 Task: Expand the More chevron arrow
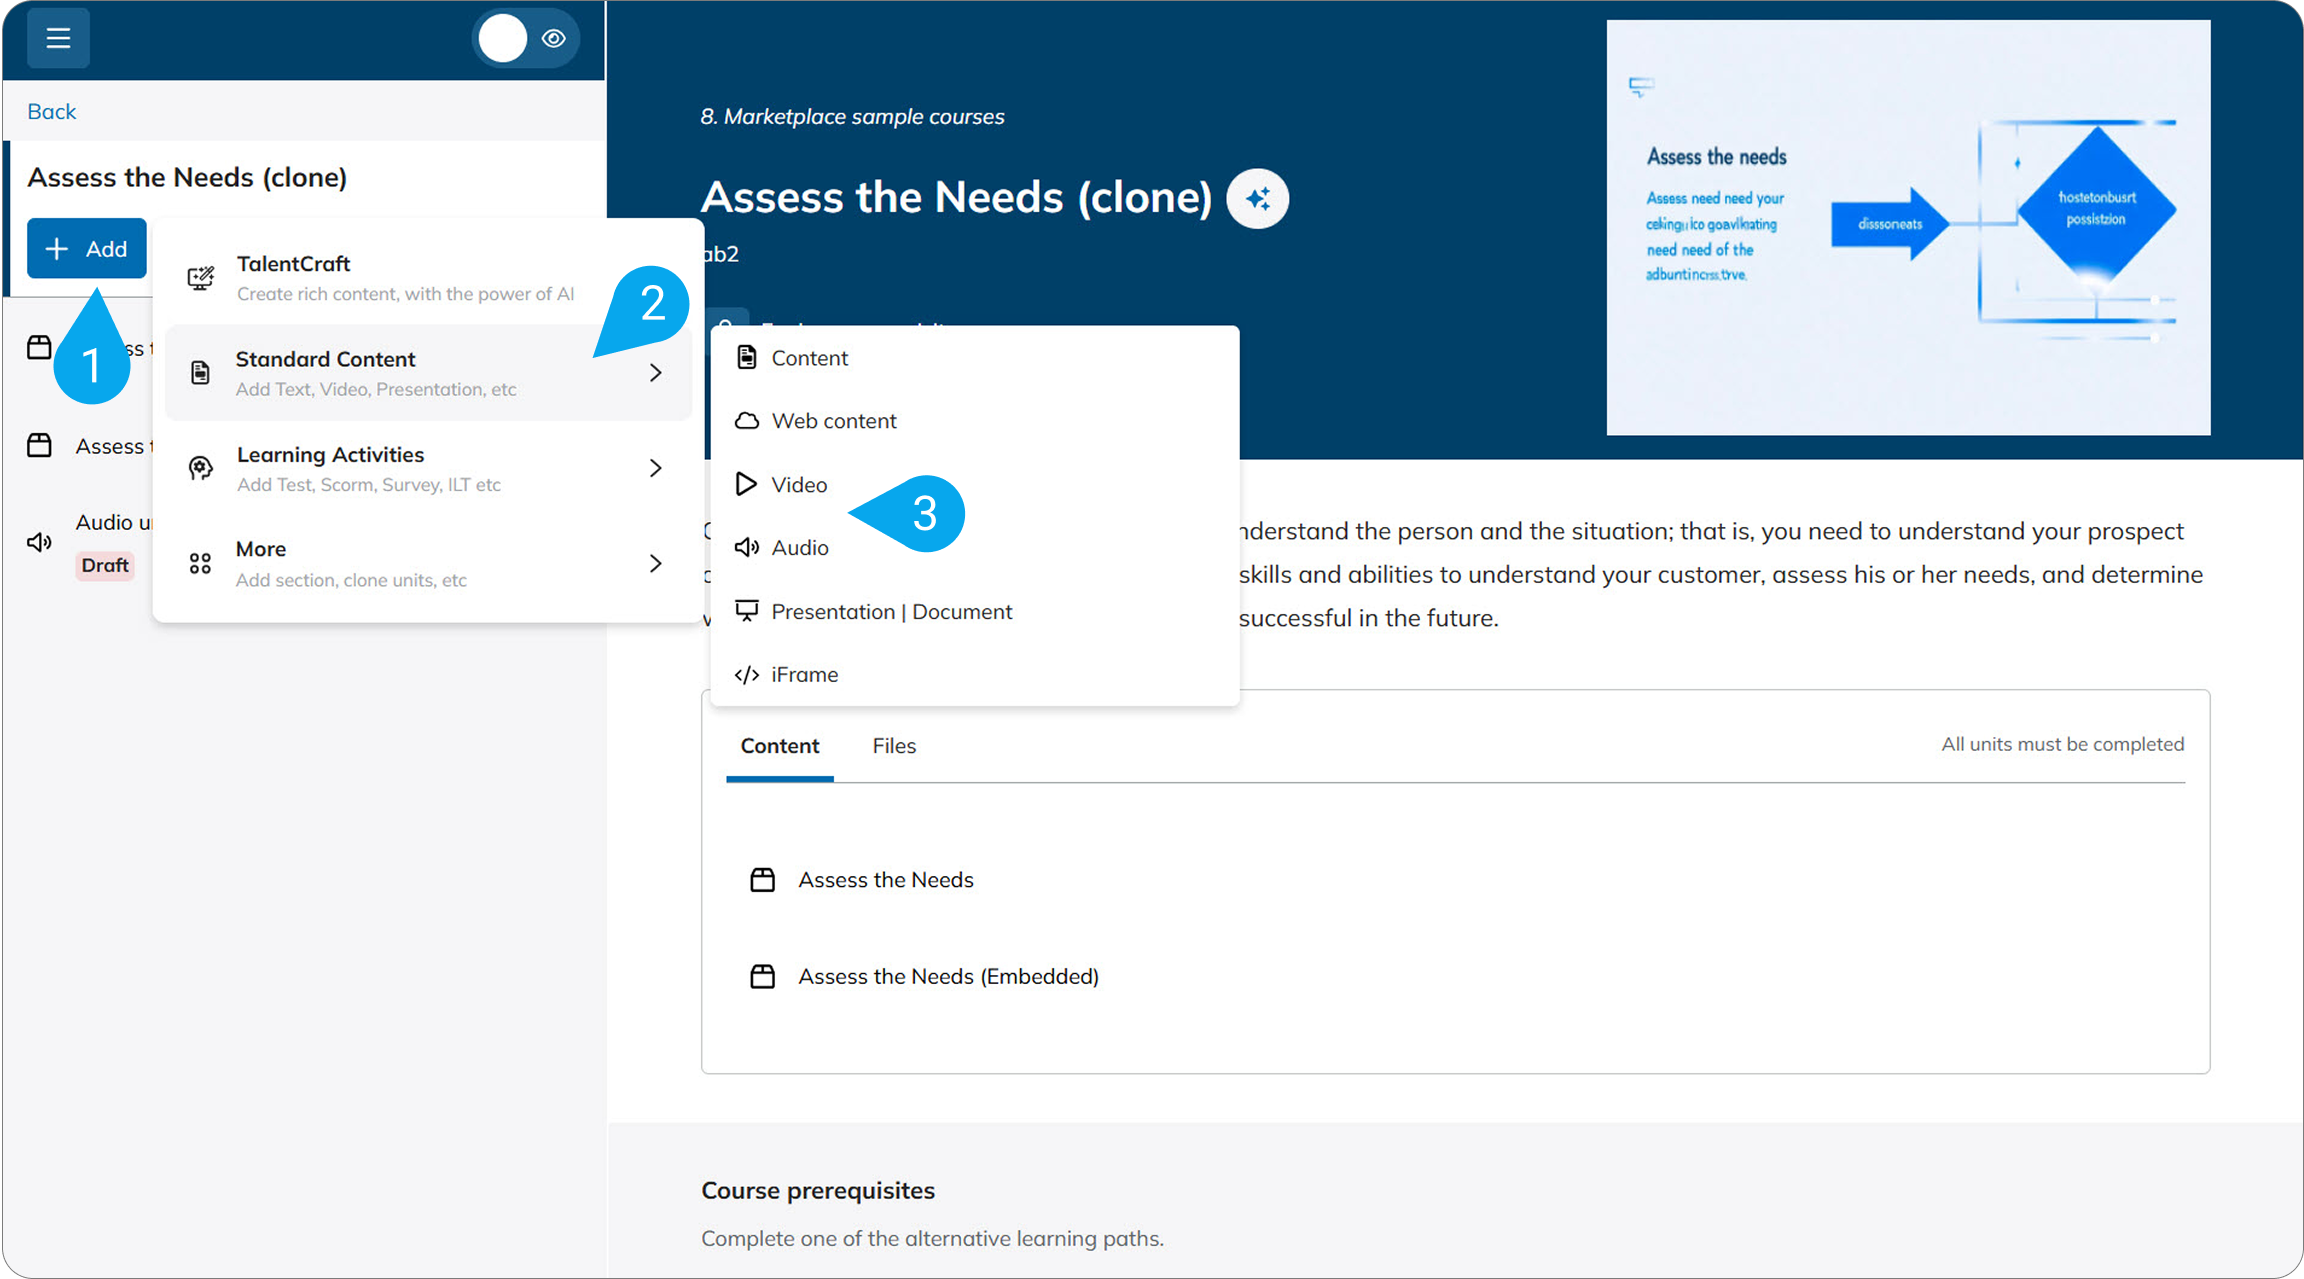(656, 563)
